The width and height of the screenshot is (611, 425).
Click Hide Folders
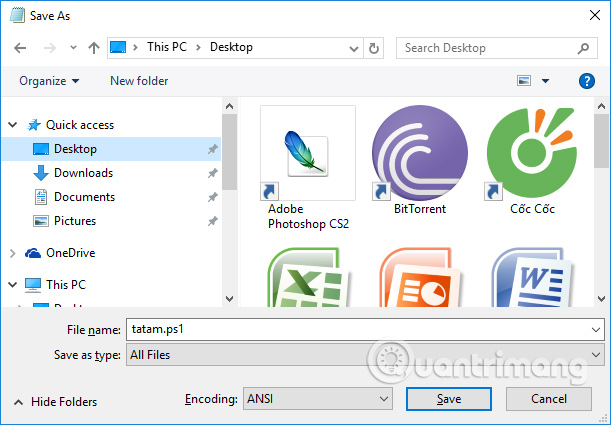[x=55, y=402]
